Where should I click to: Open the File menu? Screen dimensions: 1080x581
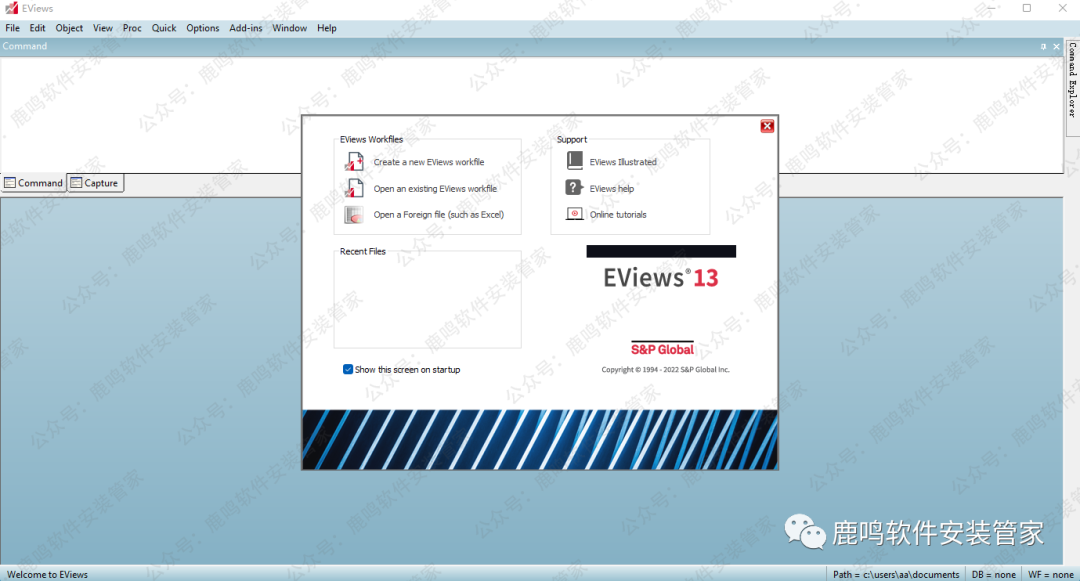(12, 28)
